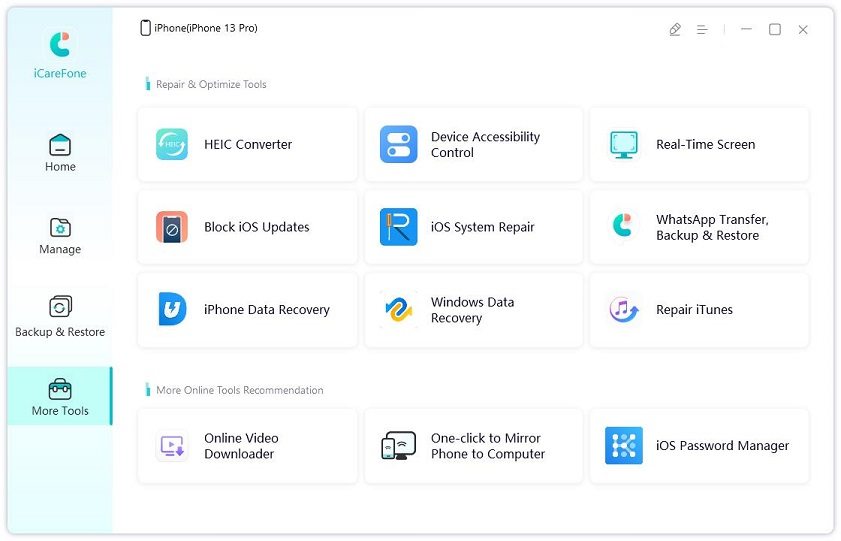
Task: Click the iOS Password Manager icon
Action: 624,446
